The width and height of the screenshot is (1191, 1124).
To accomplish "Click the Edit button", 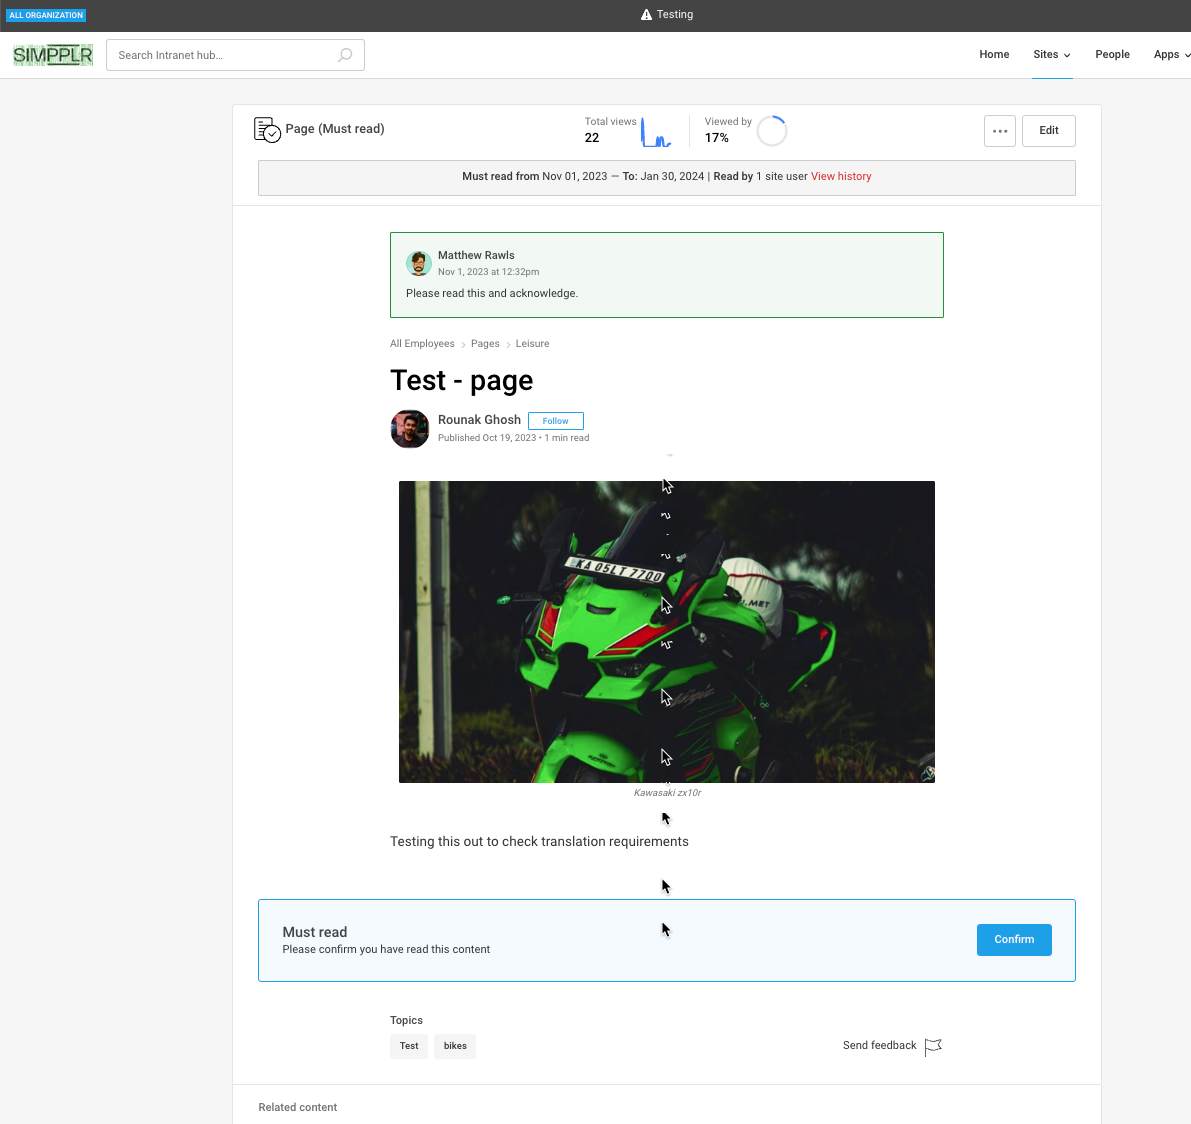I will coord(1049,131).
